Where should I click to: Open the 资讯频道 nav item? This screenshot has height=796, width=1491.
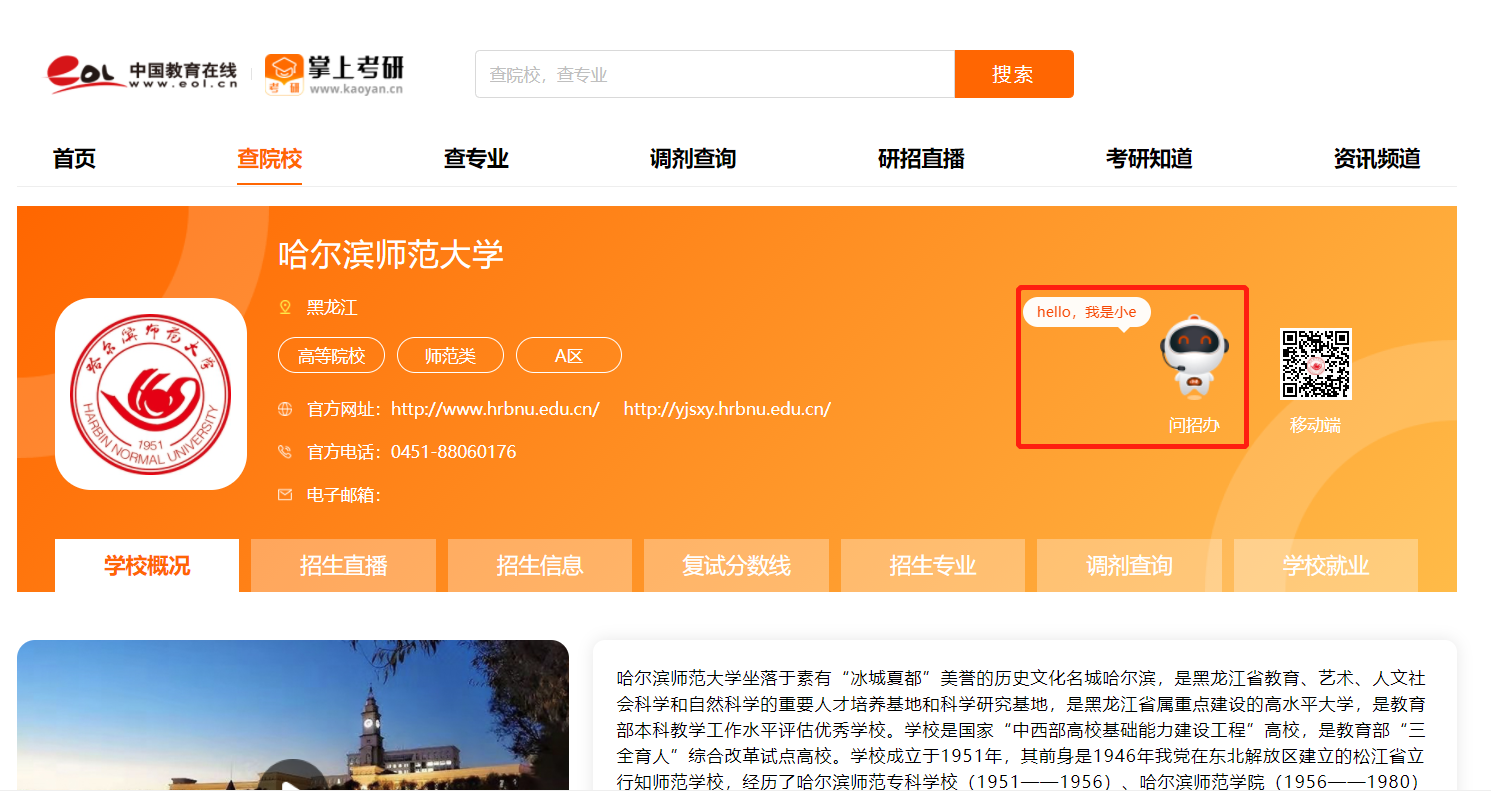click(x=1377, y=158)
